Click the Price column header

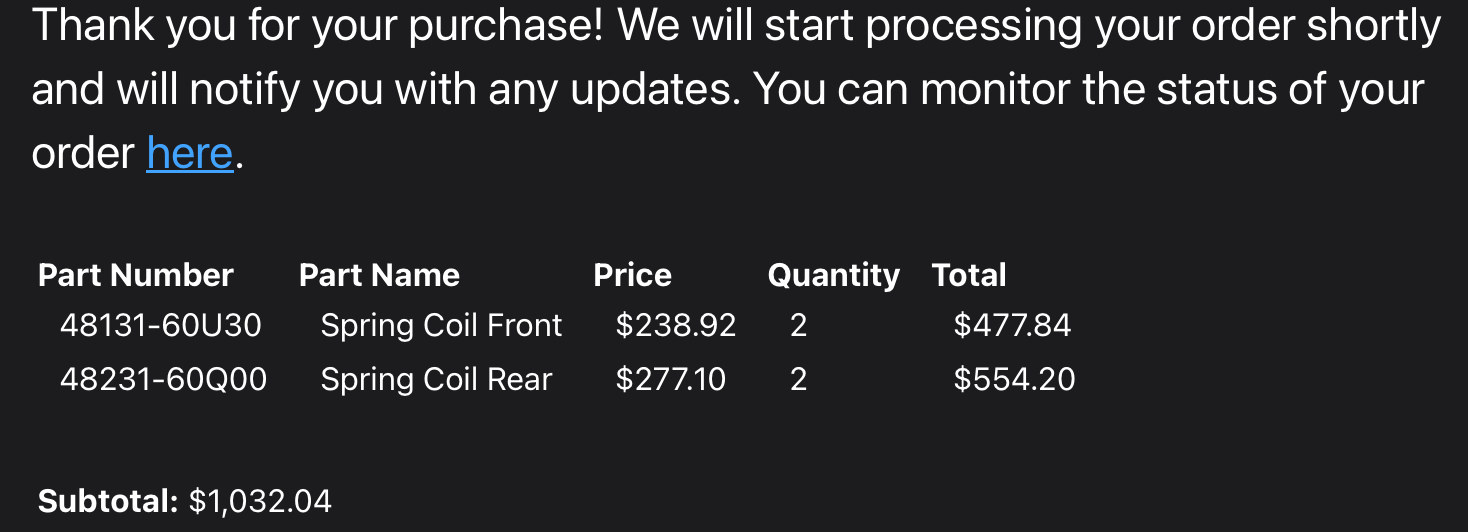pyautogui.click(x=633, y=275)
